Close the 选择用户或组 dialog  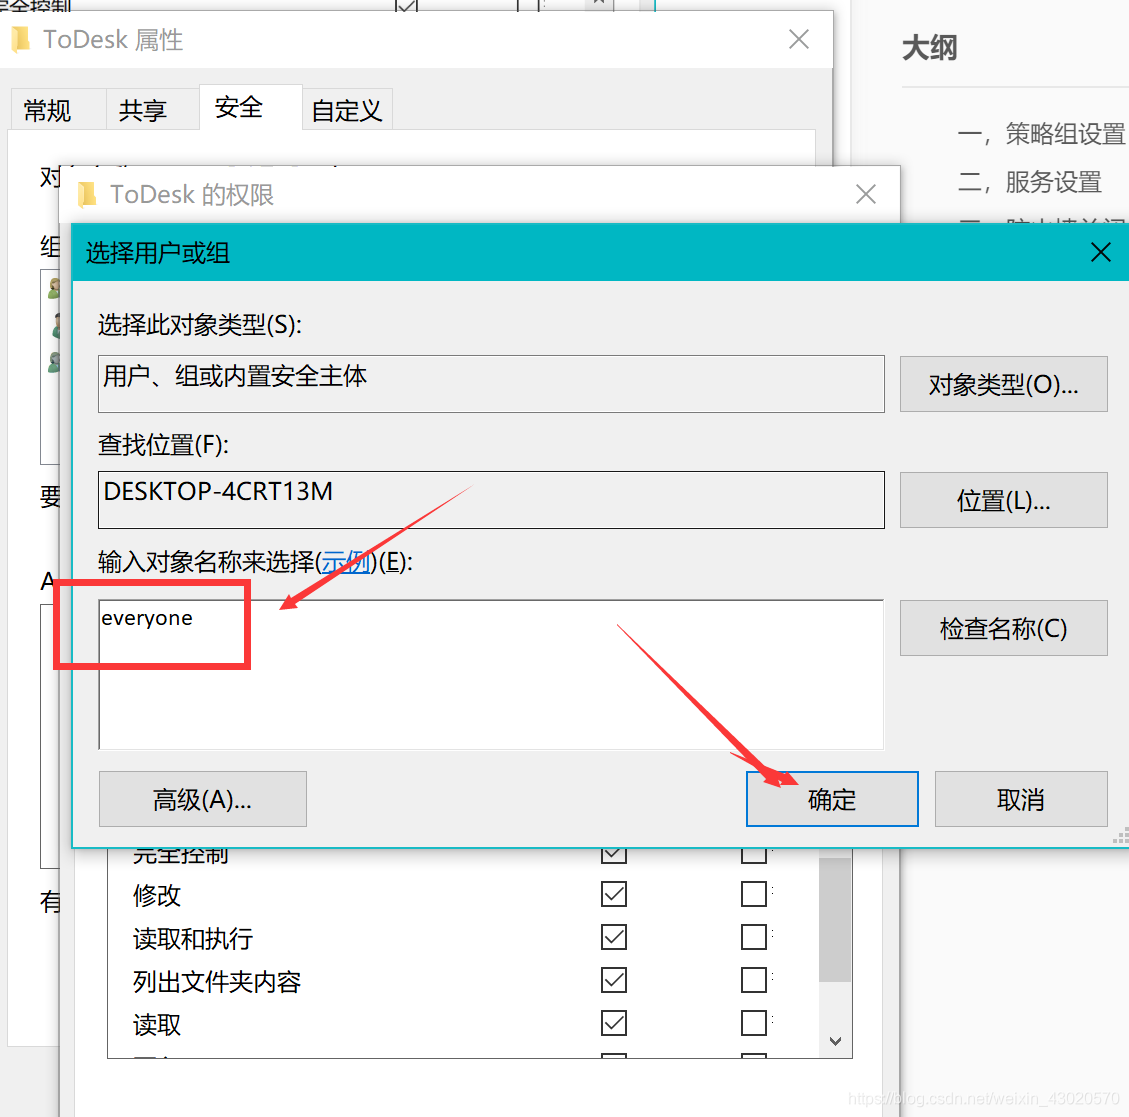point(1100,252)
